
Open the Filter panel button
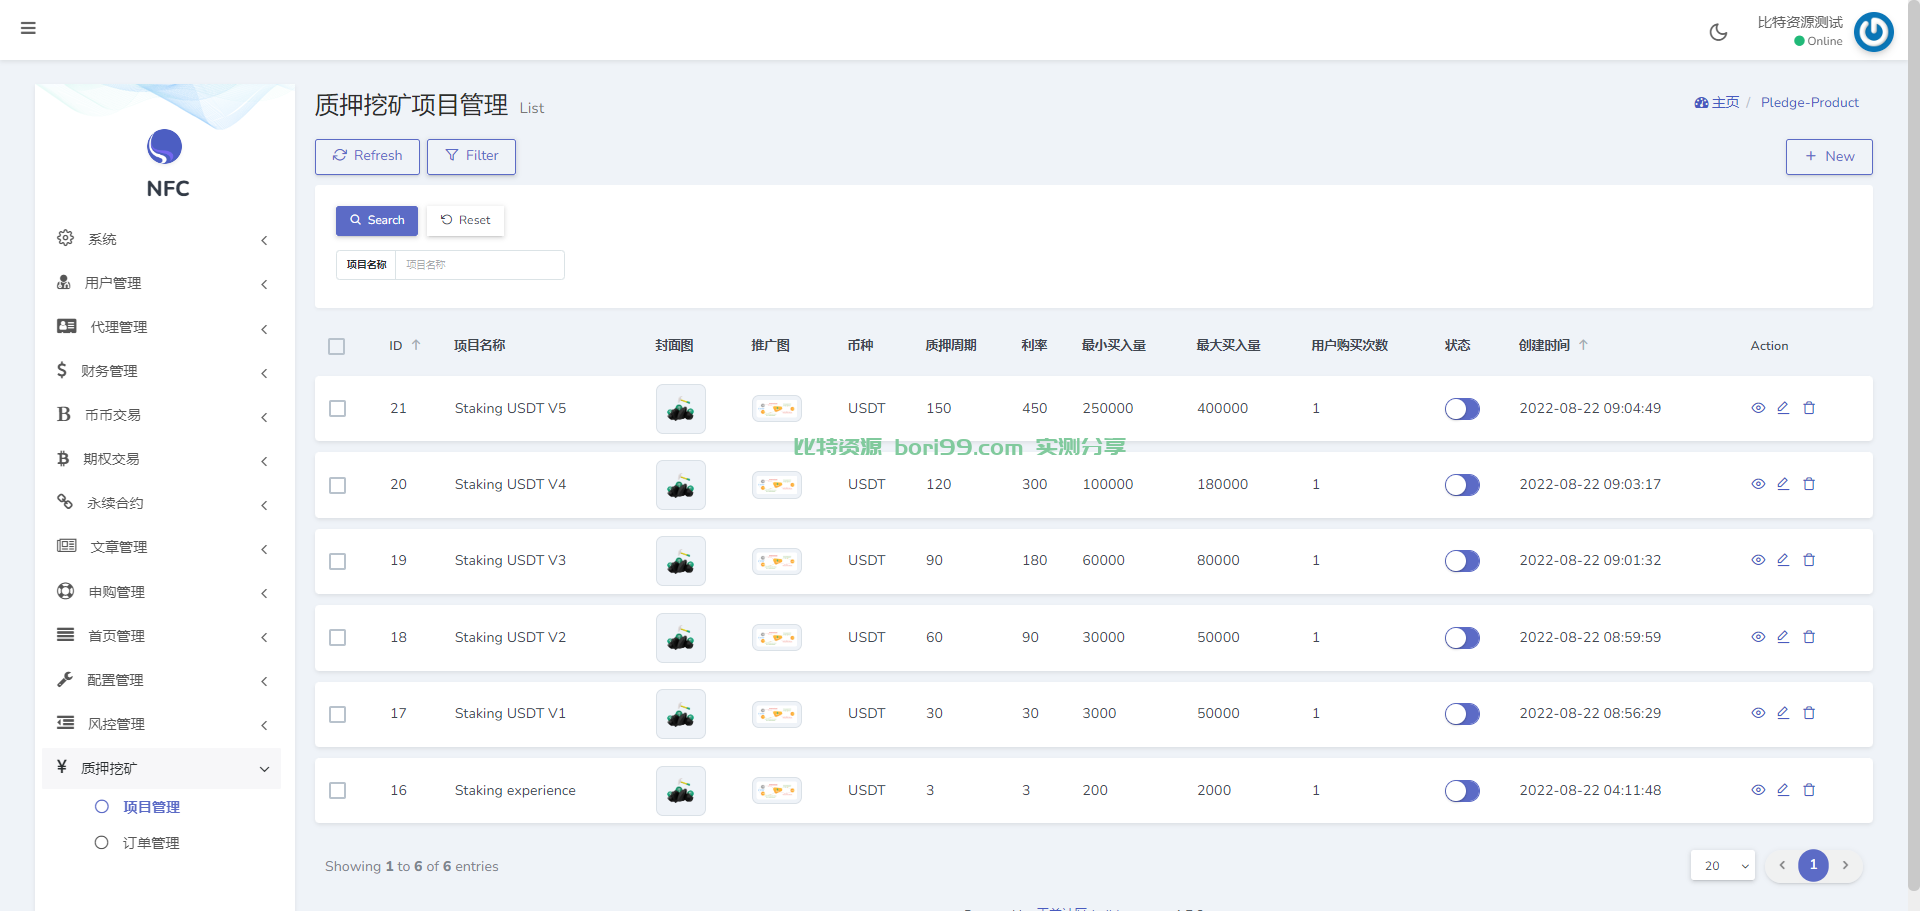click(471, 156)
